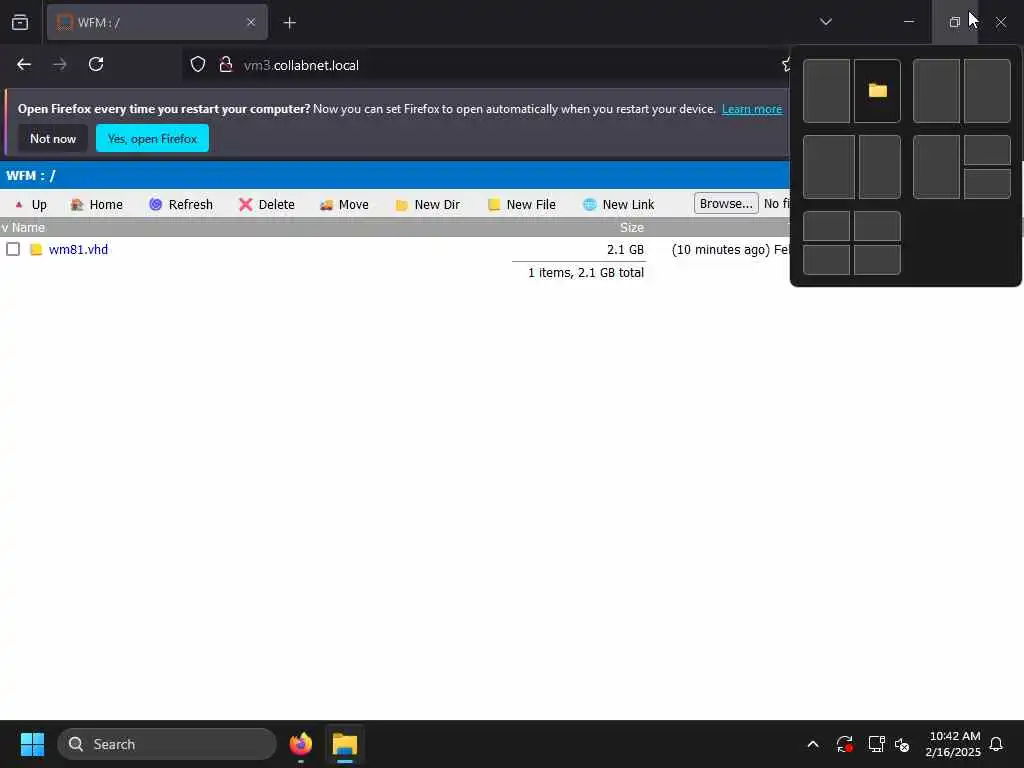This screenshot has width=1024, height=768.
Task: Create a New Link in WFM
Action: pyautogui.click(x=618, y=204)
